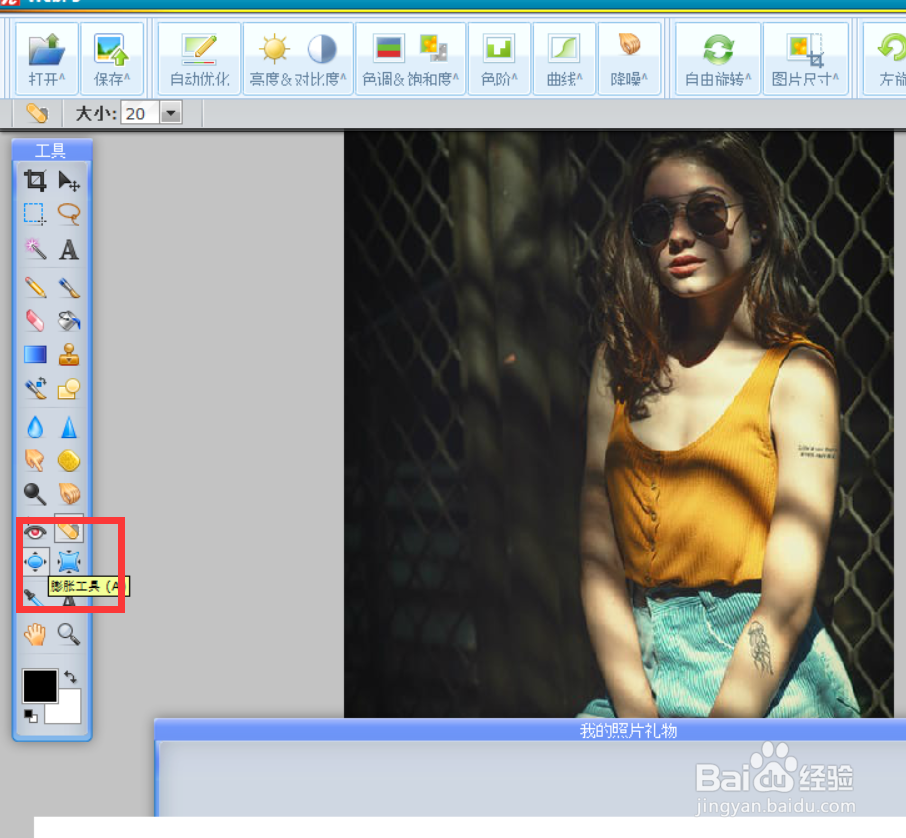Open the black foreground color swatch
906x838 pixels.
(40, 686)
